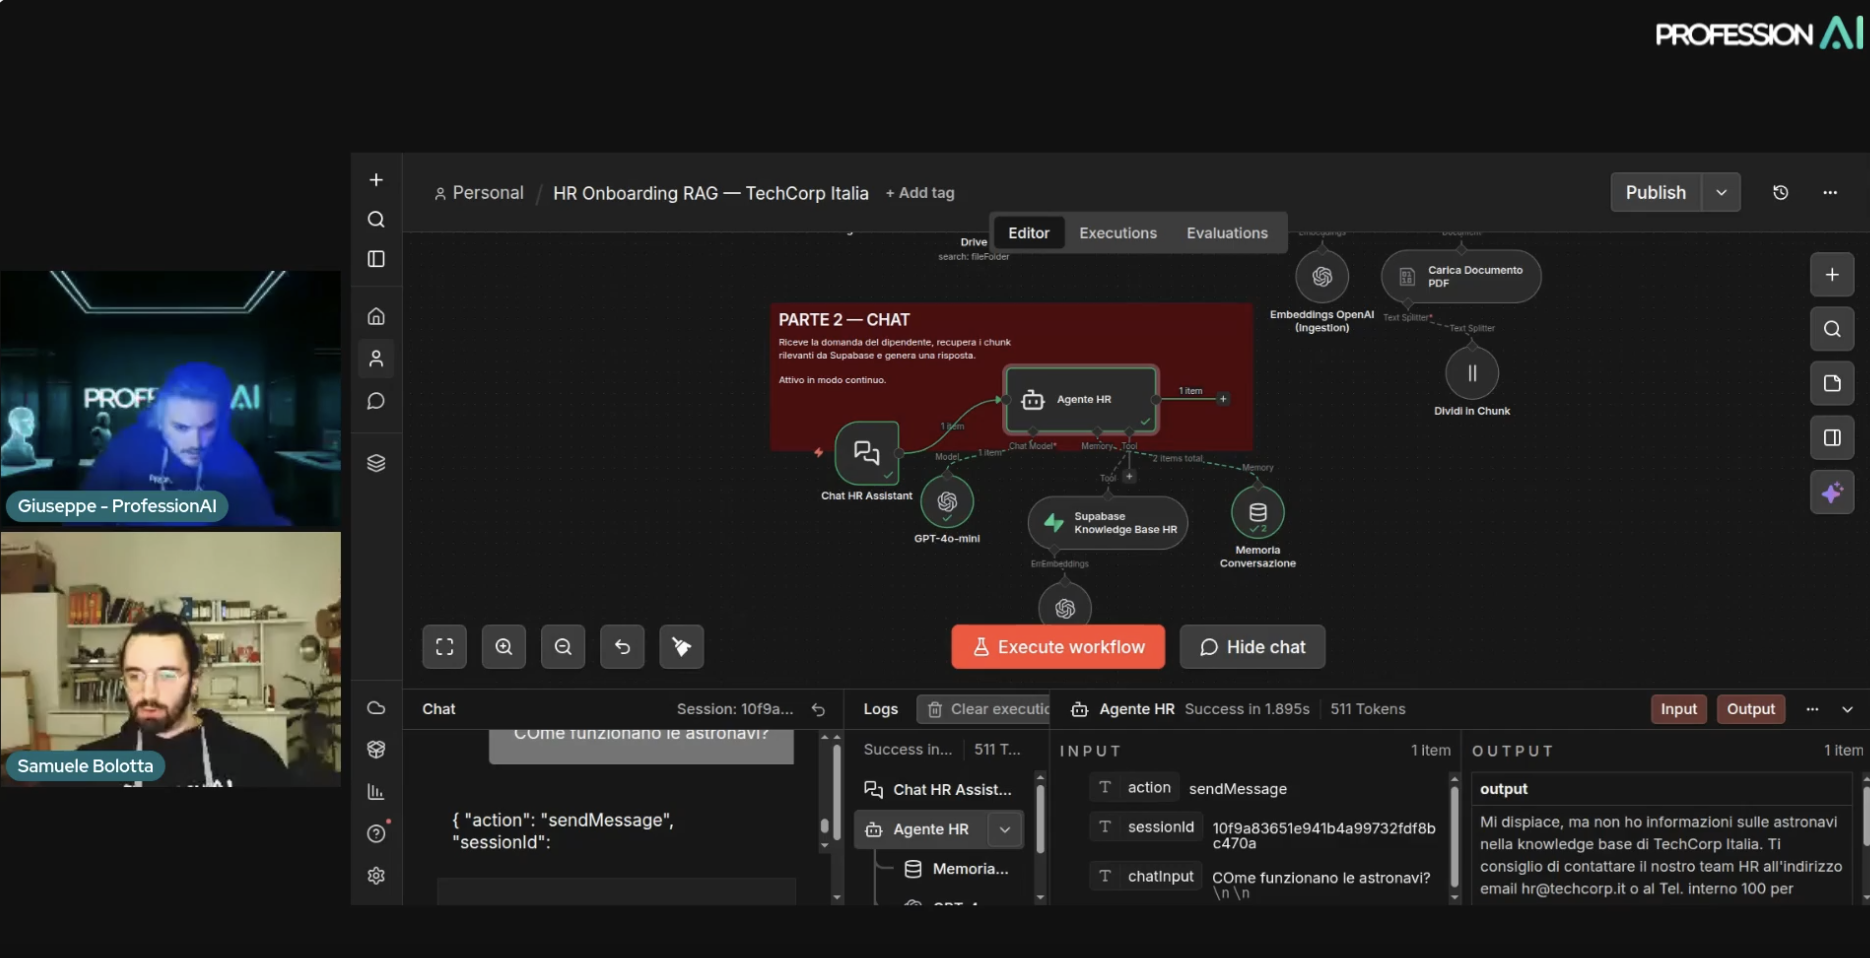Click the reset zoom arrow button
Image resolution: width=1870 pixels, height=958 pixels.
[622, 647]
